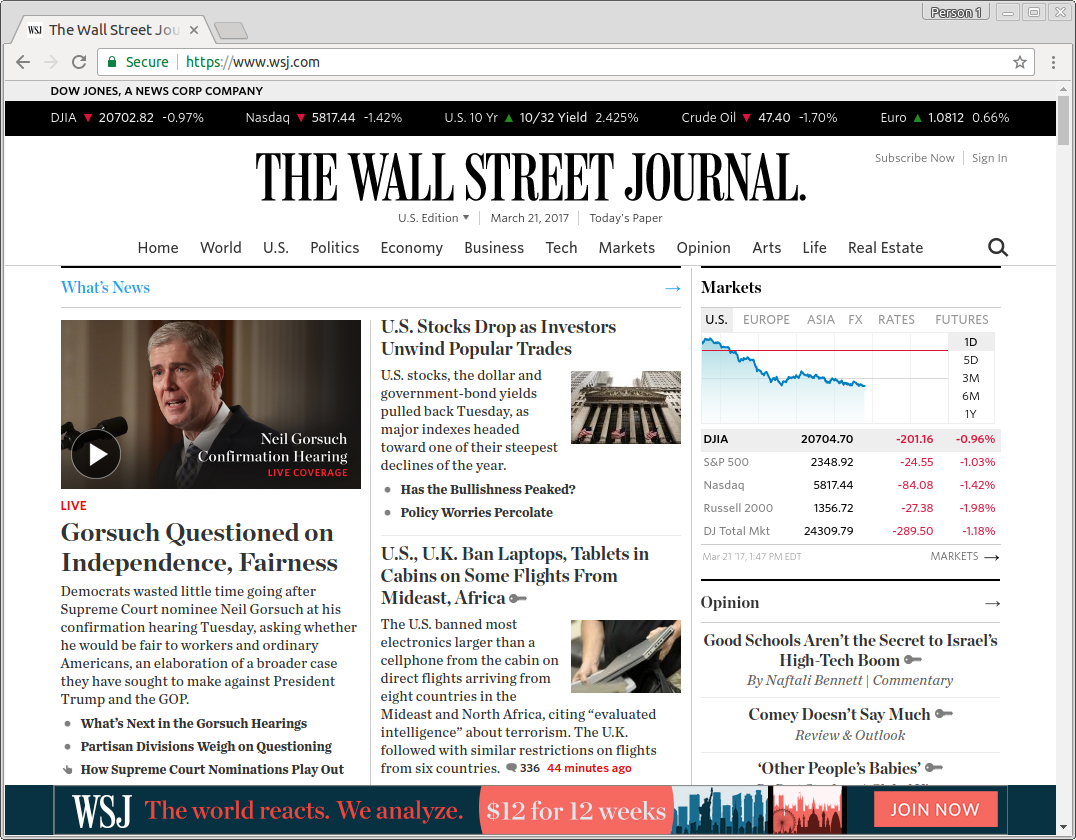Open 'U.S. Stocks Drop' headline
Image resolution: width=1076 pixels, height=840 pixels.
pos(498,338)
